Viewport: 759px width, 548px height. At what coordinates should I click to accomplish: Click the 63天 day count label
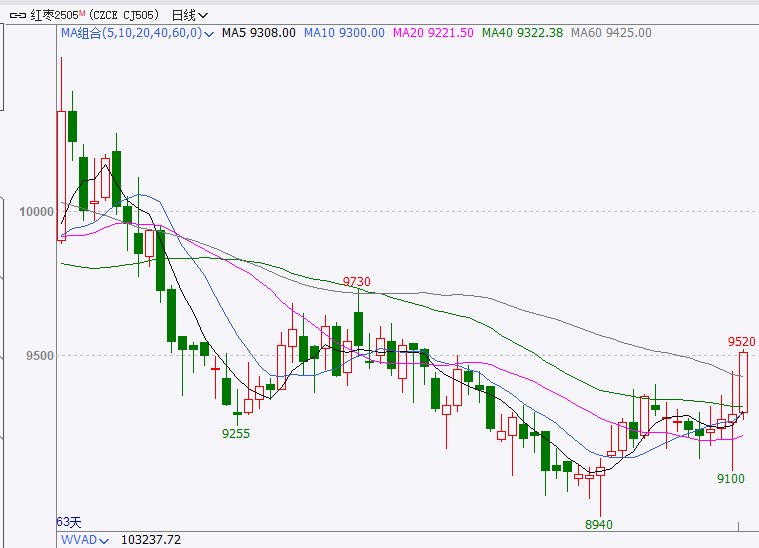[x=69, y=522]
